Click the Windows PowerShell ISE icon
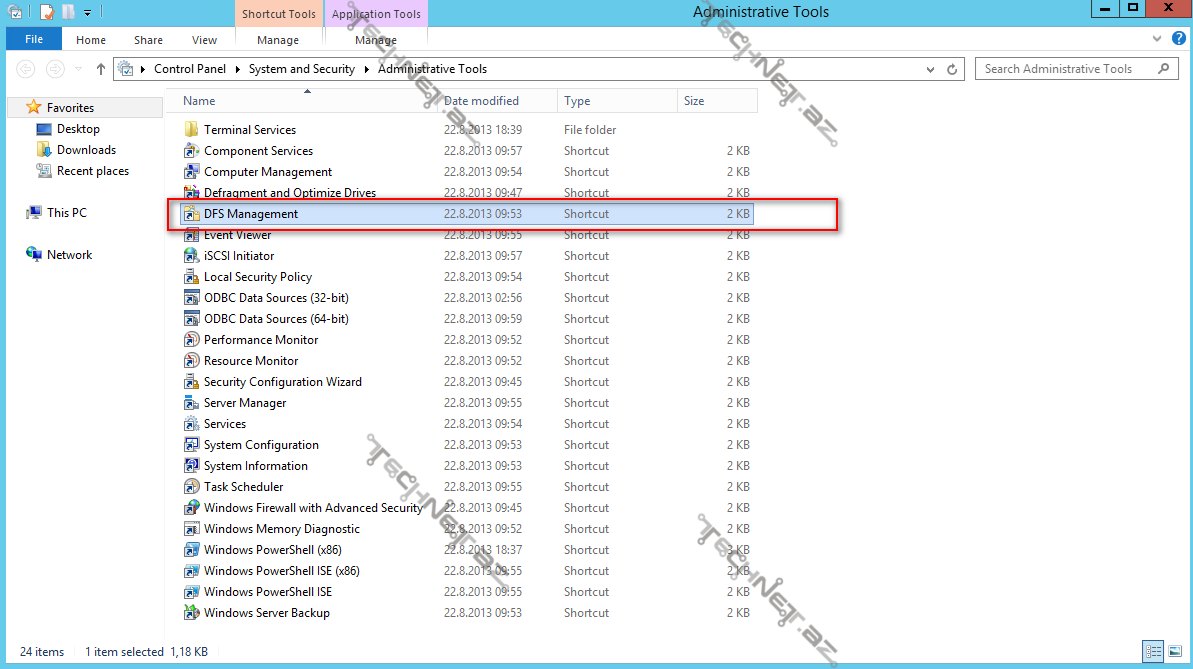The width and height of the screenshot is (1193, 669). coord(192,592)
